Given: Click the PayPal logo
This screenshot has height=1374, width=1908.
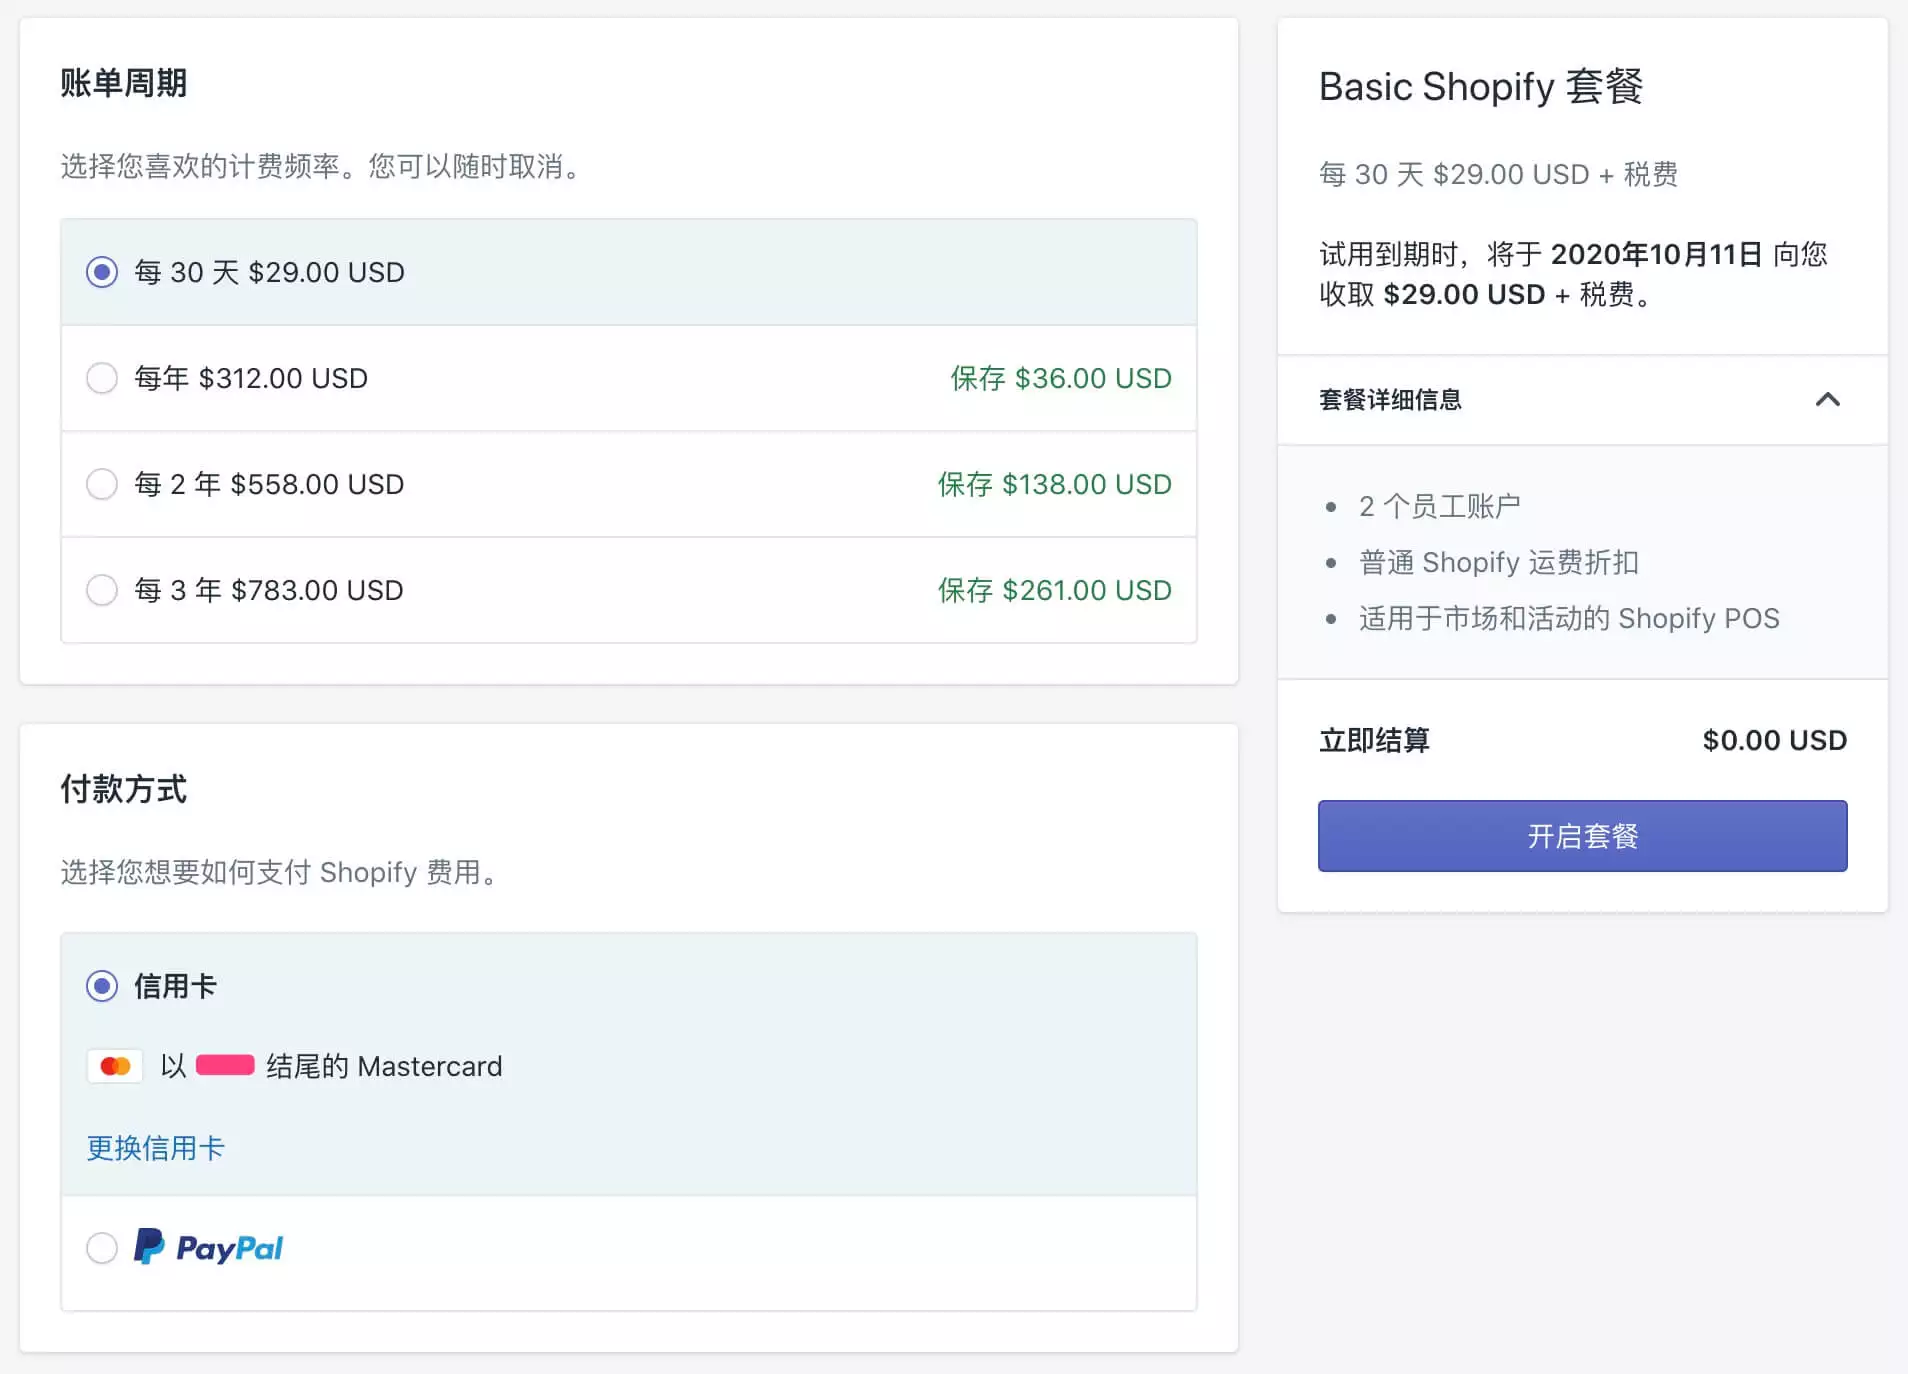Looking at the screenshot, I should [209, 1247].
